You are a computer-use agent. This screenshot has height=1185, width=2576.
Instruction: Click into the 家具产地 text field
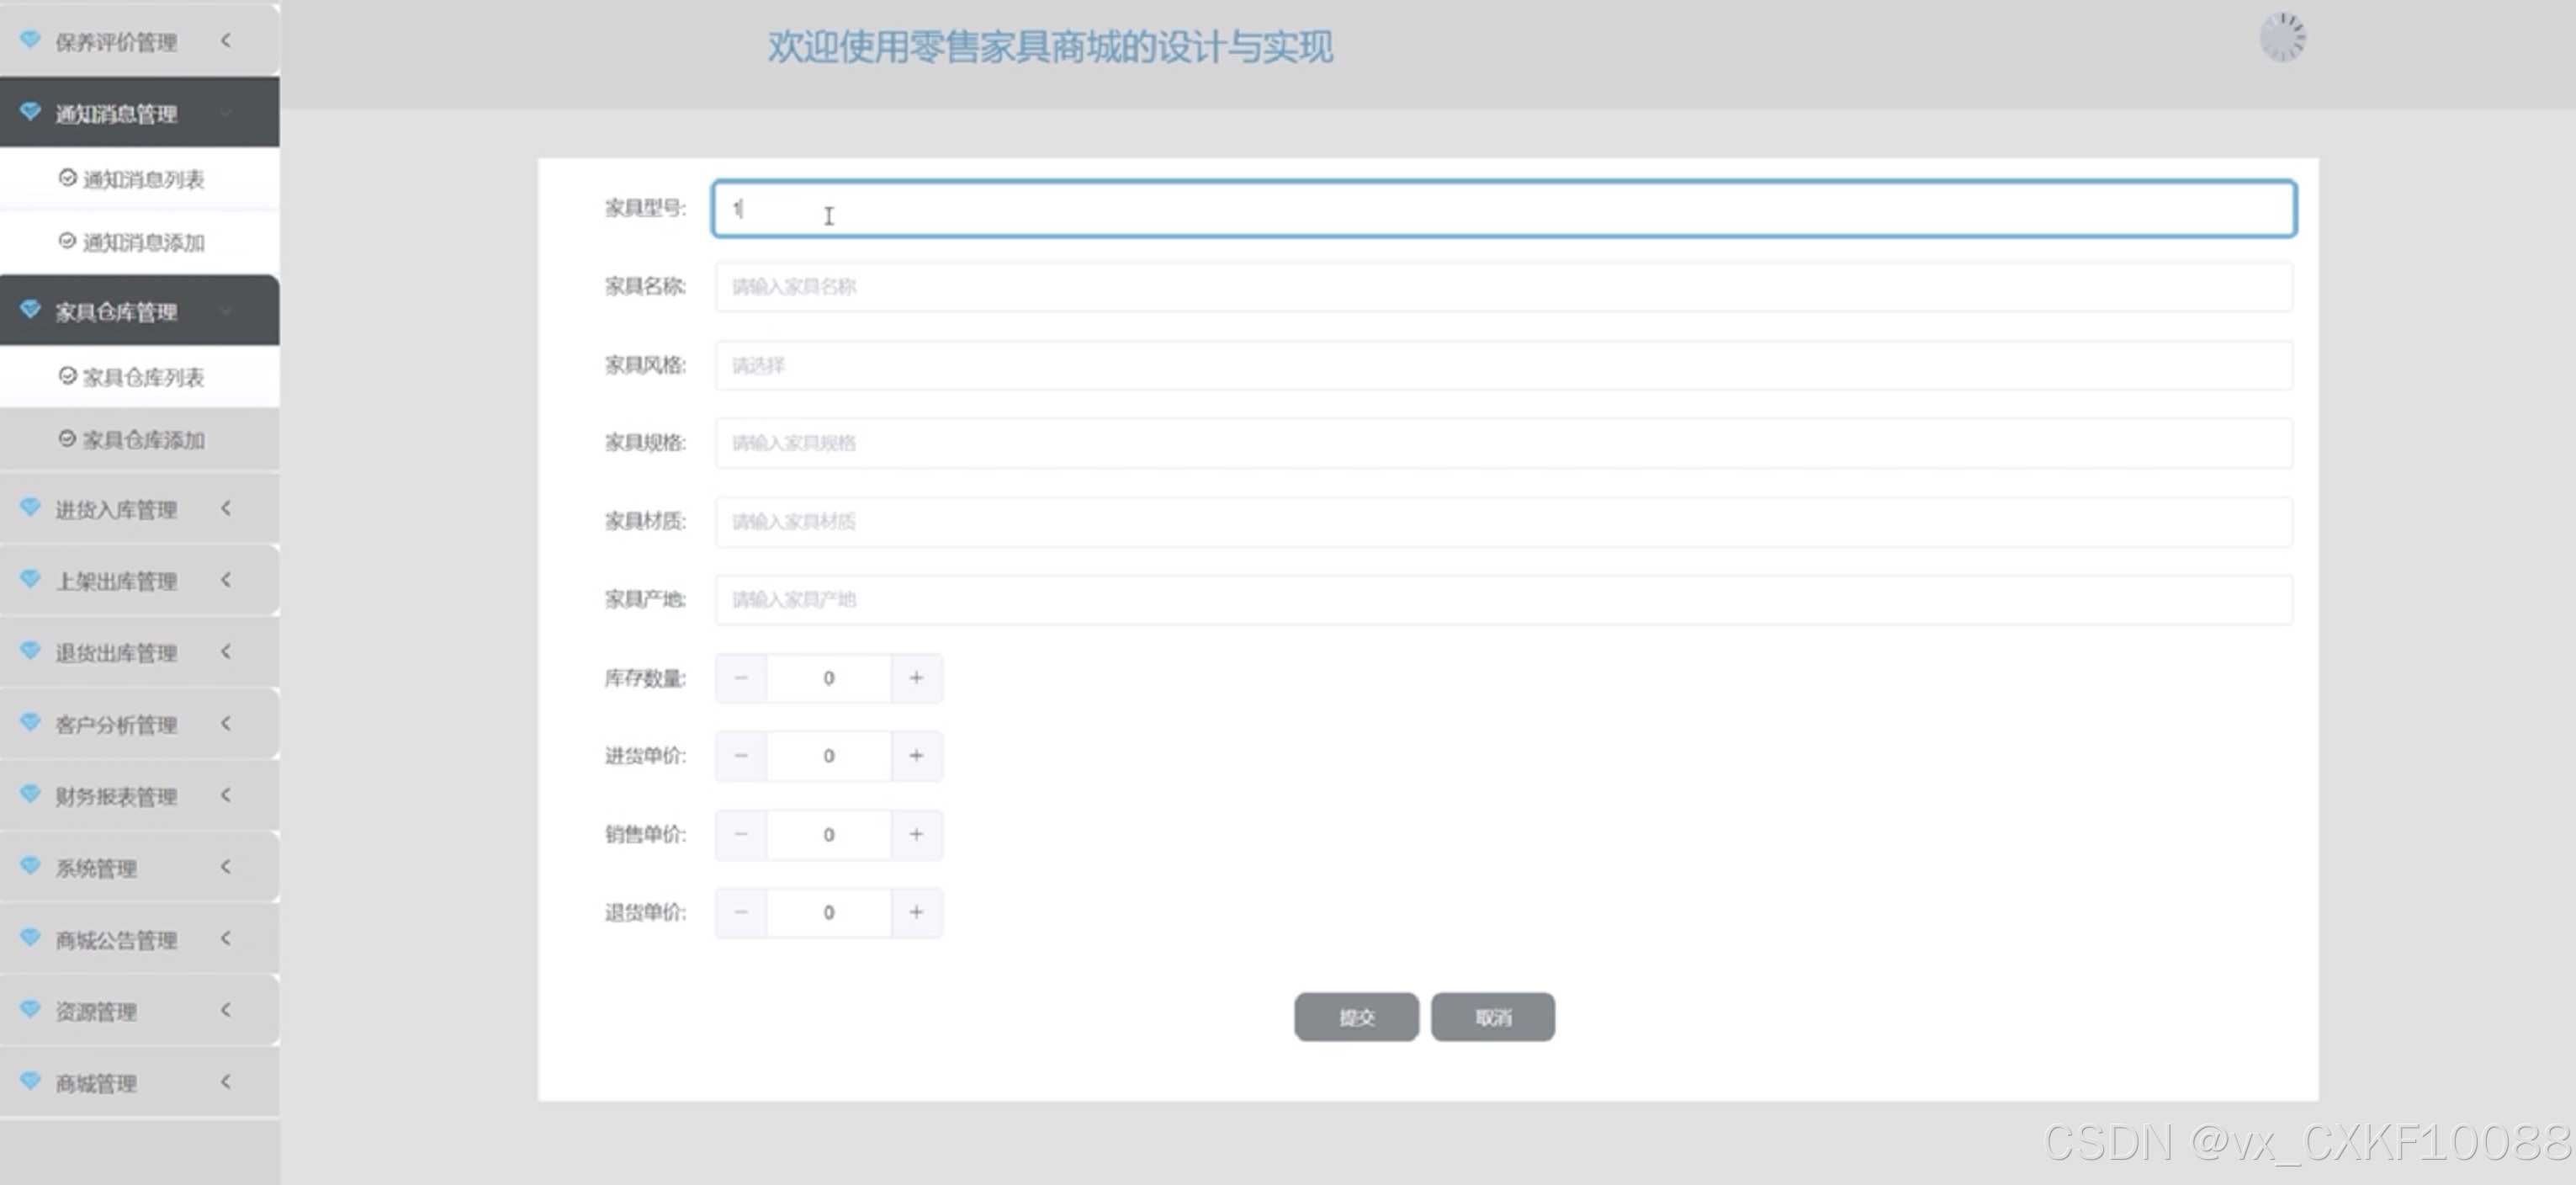(x=1503, y=600)
